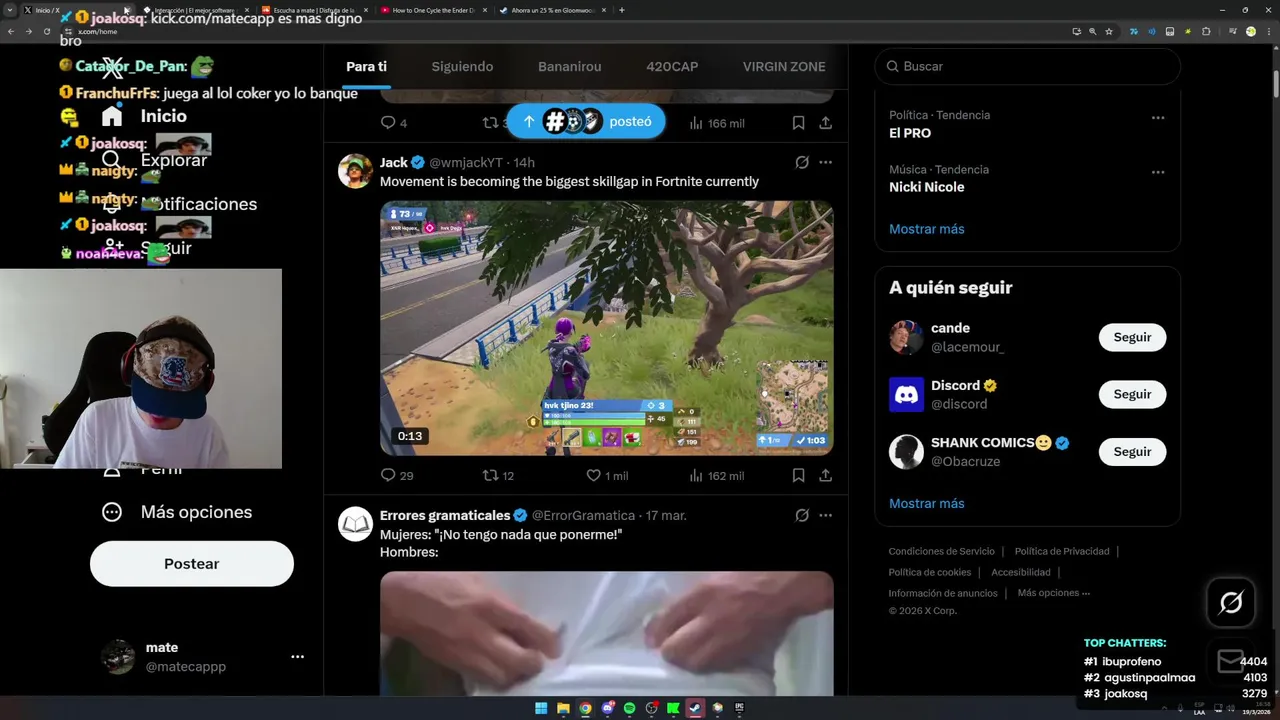Screen dimensions: 1280x720
Task: Follow Discord with Seguir button
Action: point(1132,394)
